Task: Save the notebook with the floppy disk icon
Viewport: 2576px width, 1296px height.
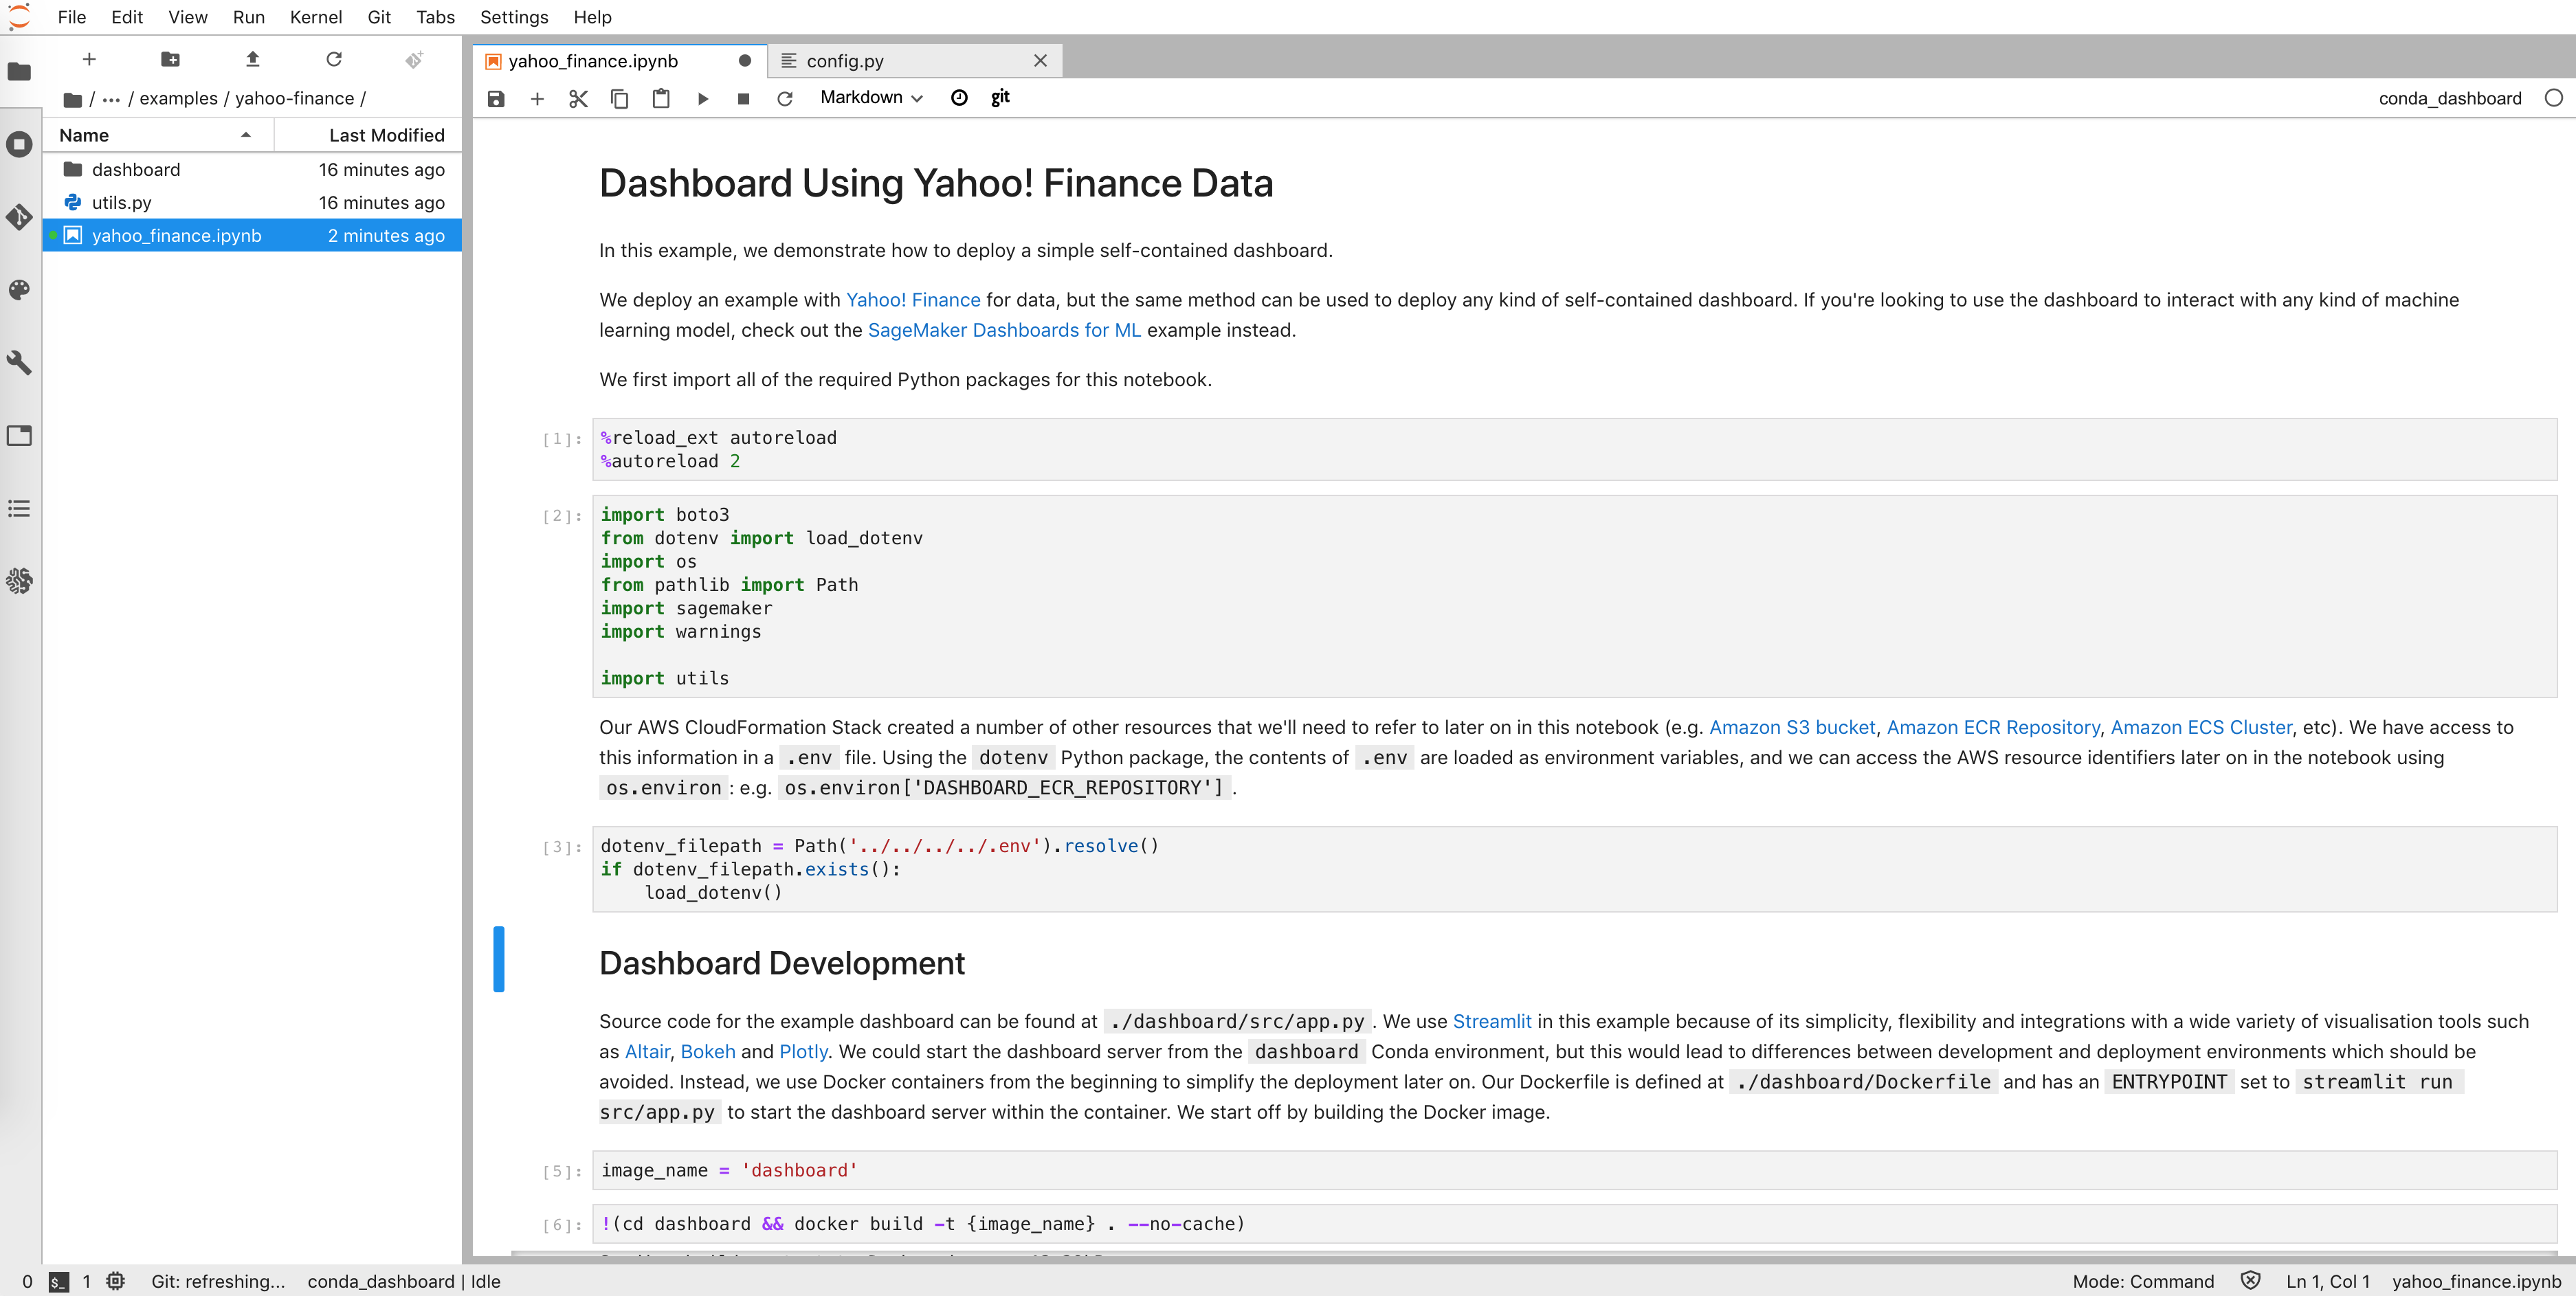Action: [x=496, y=98]
